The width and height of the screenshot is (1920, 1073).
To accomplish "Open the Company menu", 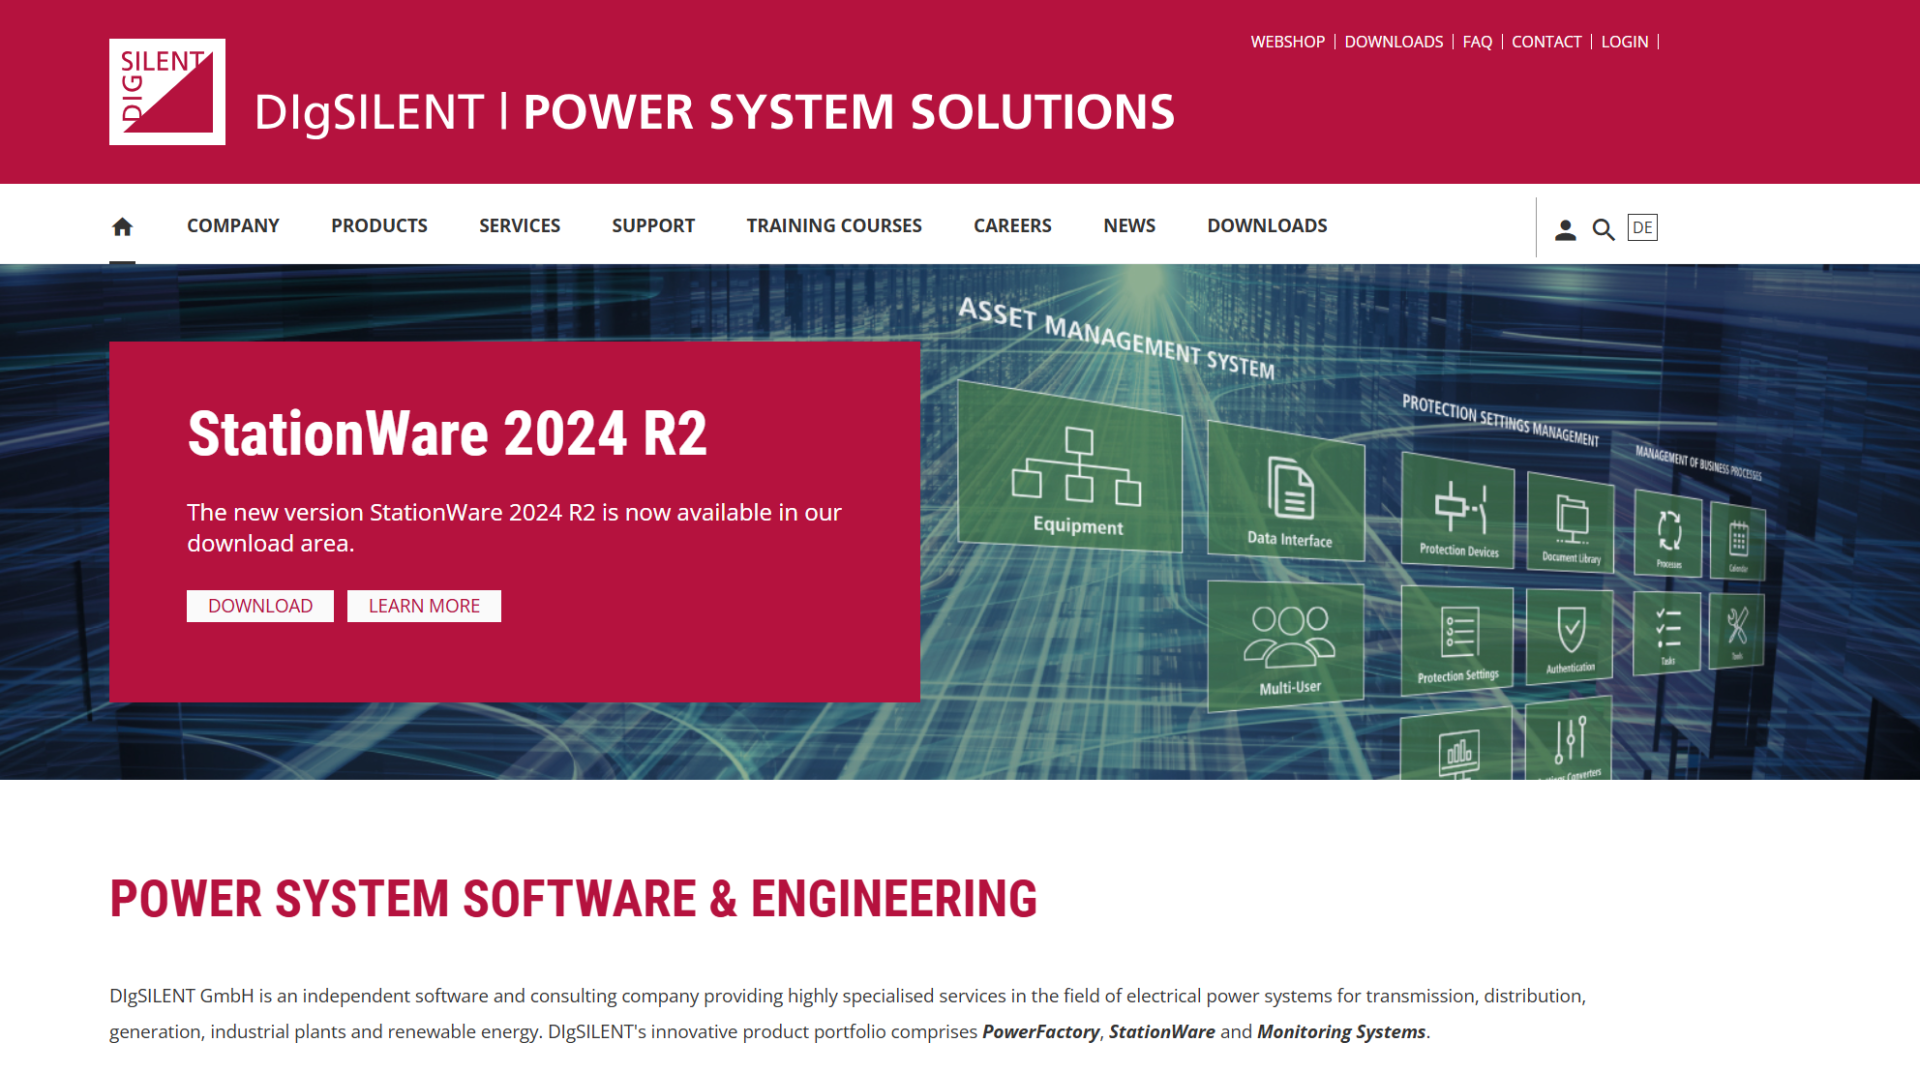I will click(233, 226).
